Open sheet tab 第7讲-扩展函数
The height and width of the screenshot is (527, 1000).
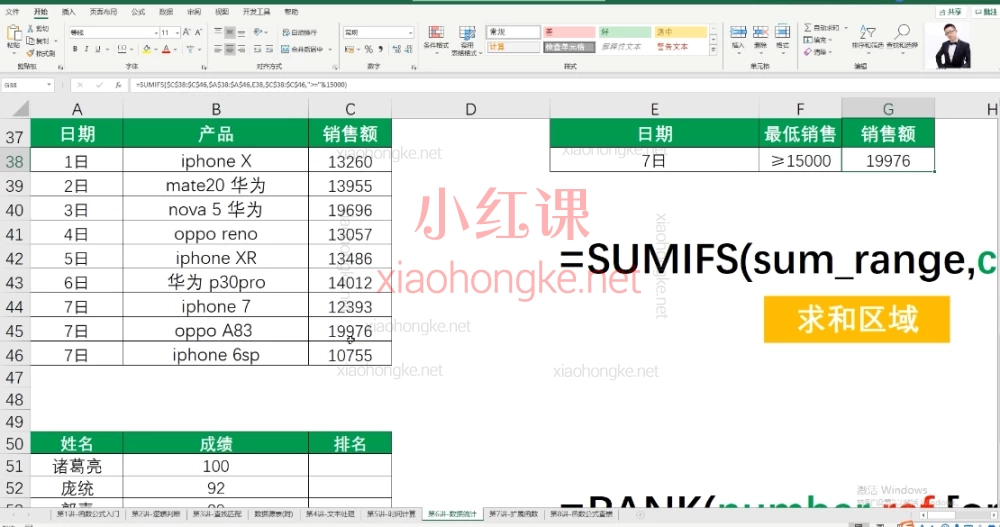[x=513, y=514]
